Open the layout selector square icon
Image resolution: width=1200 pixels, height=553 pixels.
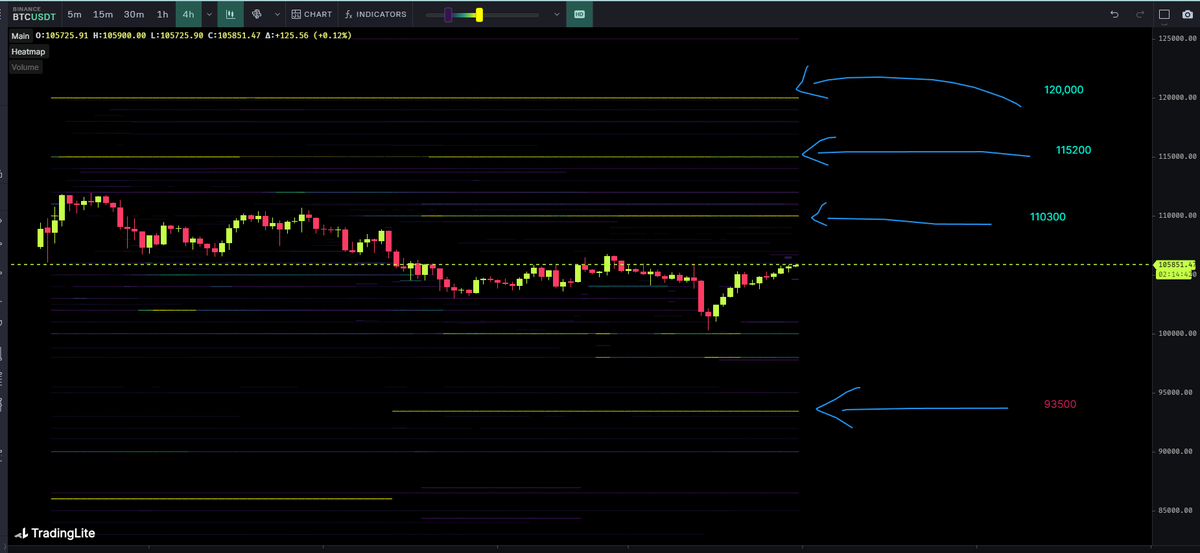(1164, 14)
